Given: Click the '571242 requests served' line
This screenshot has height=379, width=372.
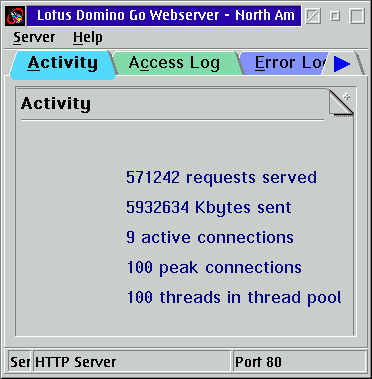Looking at the screenshot, I should [x=221, y=177].
